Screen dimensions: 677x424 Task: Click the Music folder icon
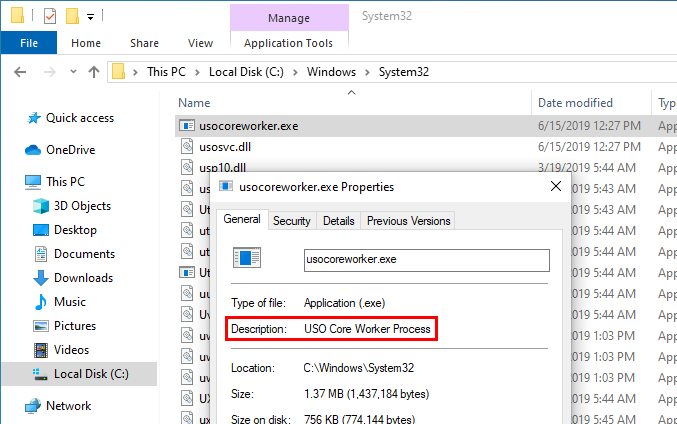point(41,302)
